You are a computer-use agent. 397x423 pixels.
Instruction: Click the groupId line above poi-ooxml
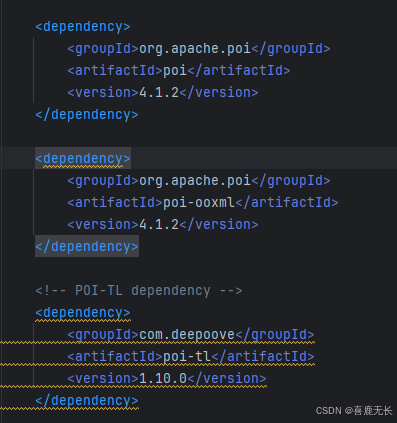point(199,181)
